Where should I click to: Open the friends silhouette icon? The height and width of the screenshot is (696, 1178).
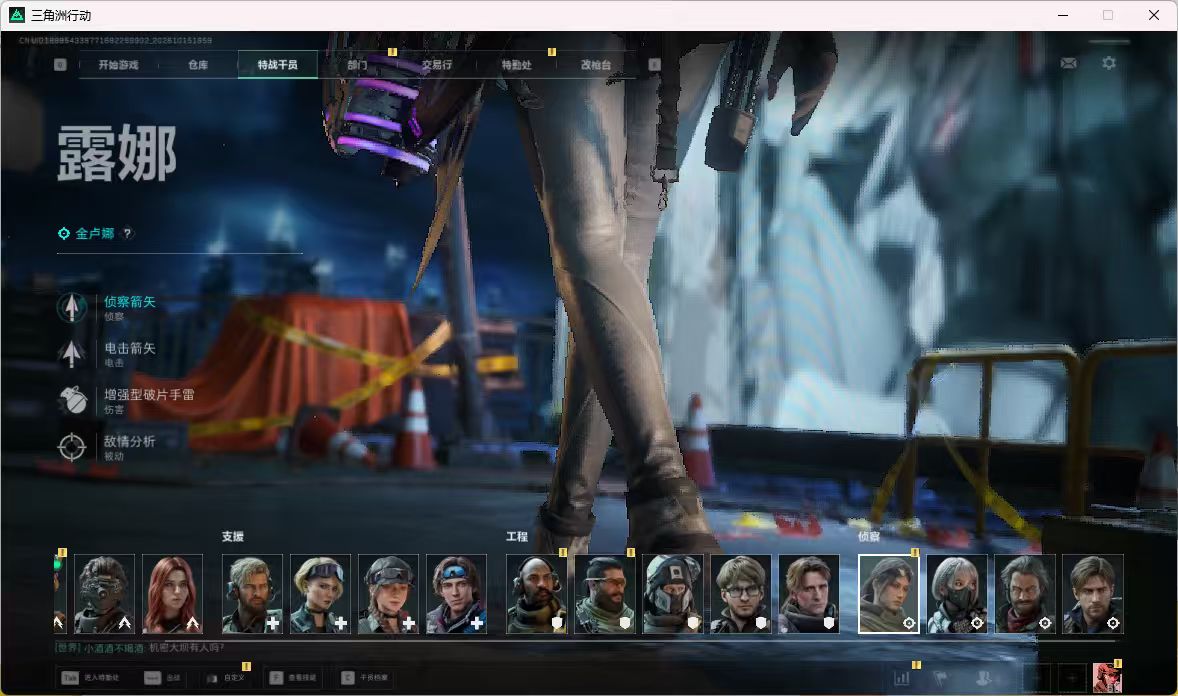click(983, 678)
